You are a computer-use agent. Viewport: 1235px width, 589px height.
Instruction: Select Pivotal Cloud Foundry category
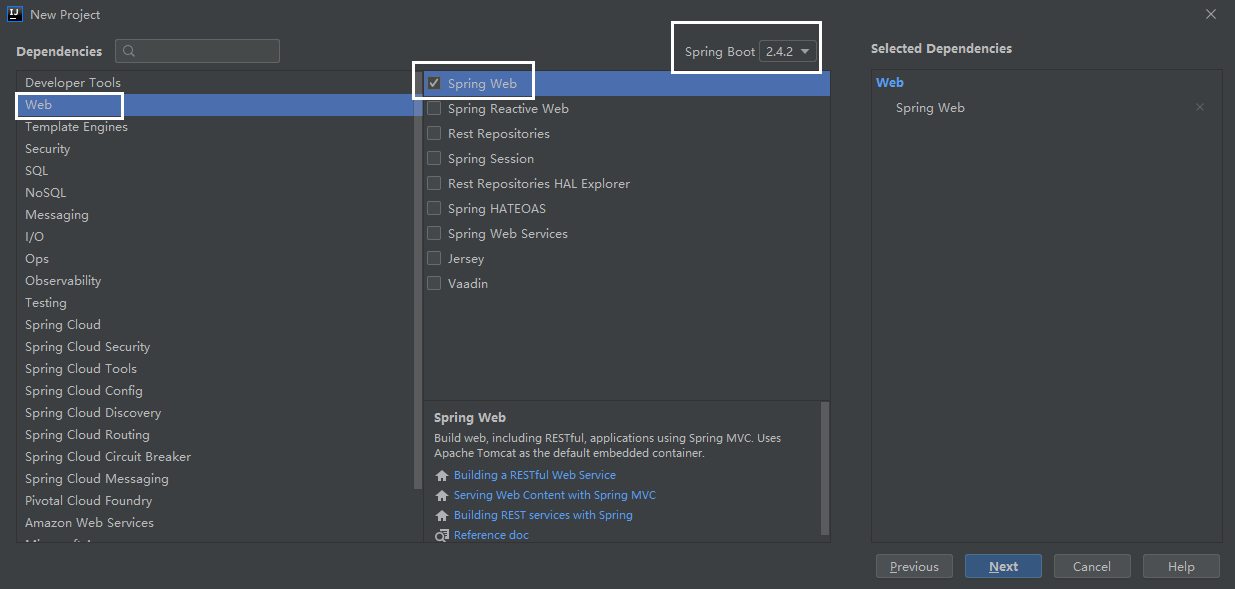215,501
